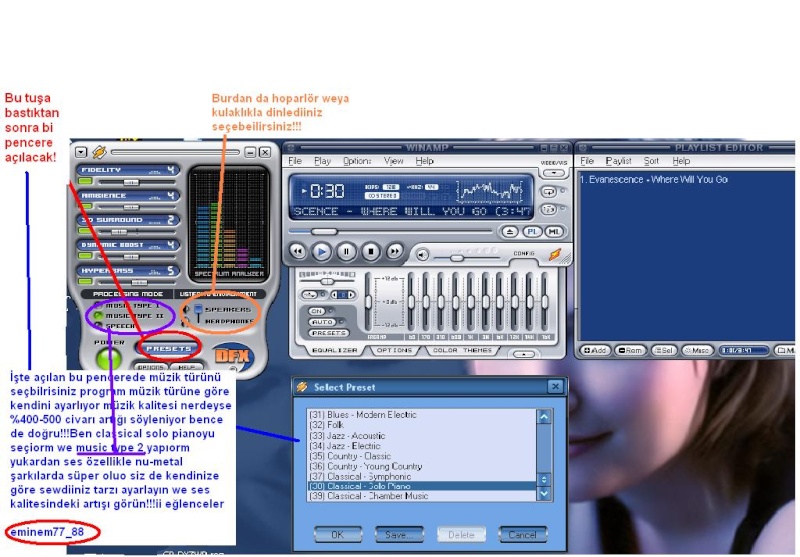Image resolution: width=800 pixels, height=557 pixels.
Task: Click the DFX lightning bolt logo icon
Action: click(99, 152)
